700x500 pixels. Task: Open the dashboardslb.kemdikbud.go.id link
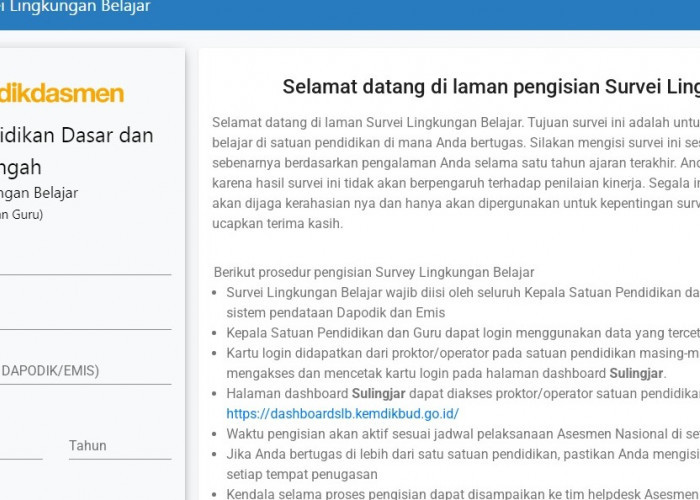342,414
